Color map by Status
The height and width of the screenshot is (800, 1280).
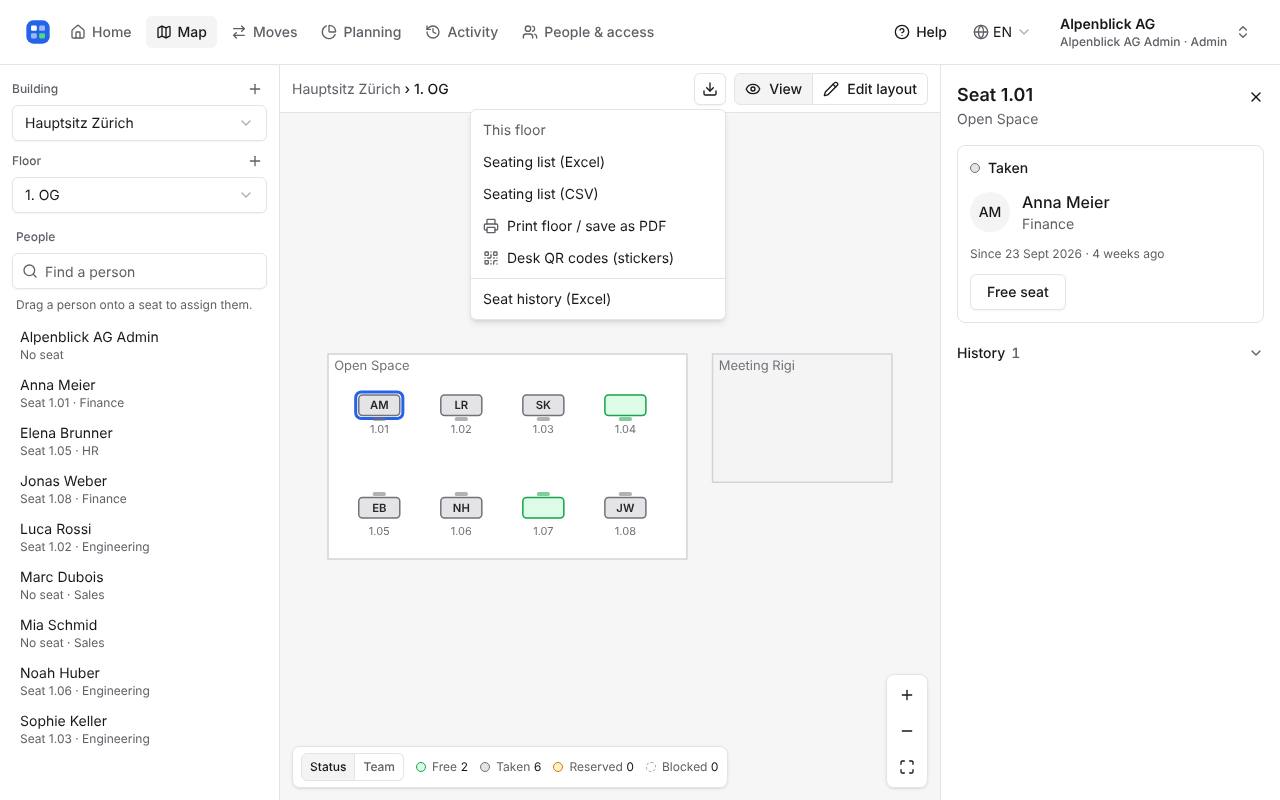[328, 767]
